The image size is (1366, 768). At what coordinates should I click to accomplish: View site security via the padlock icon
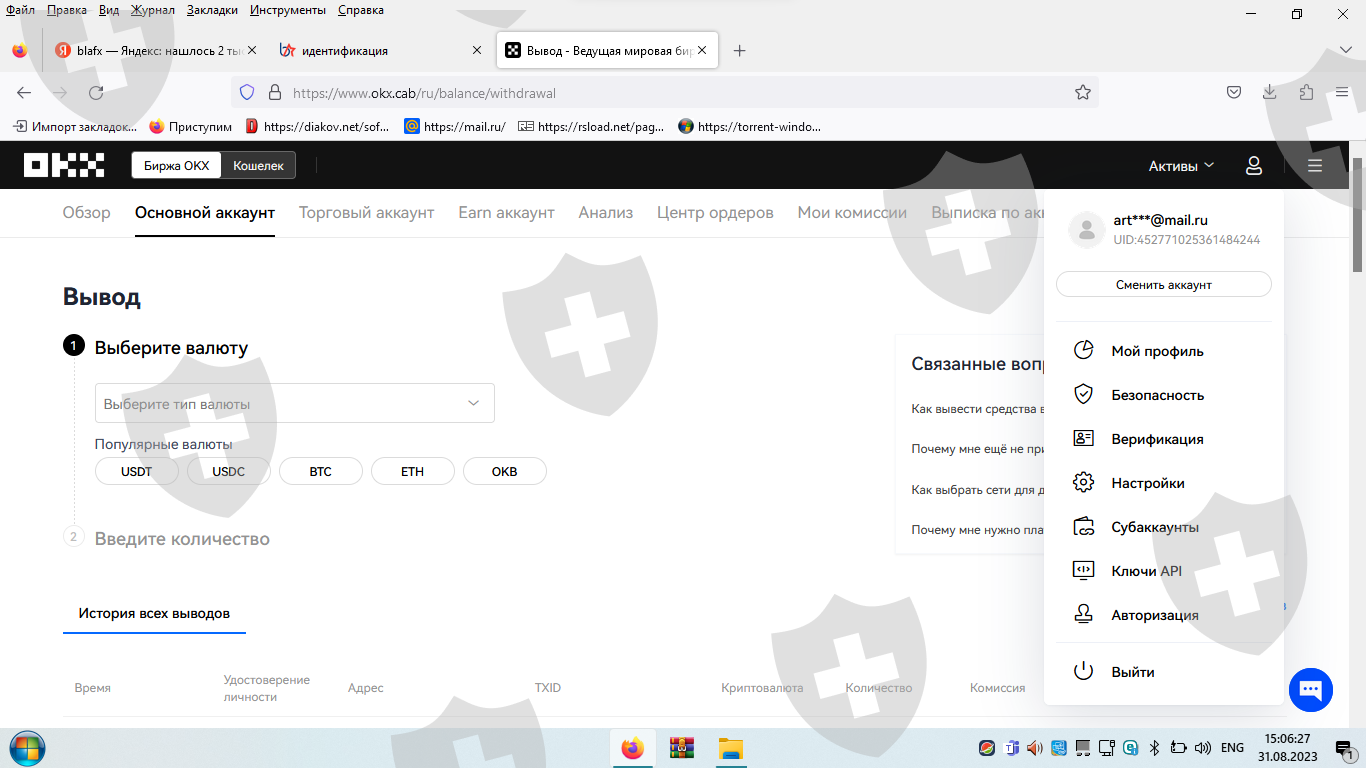[275, 93]
